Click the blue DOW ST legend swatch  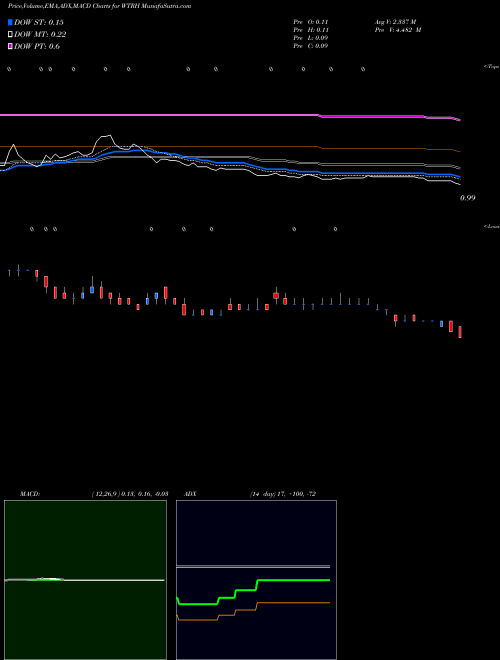tap(10, 22)
